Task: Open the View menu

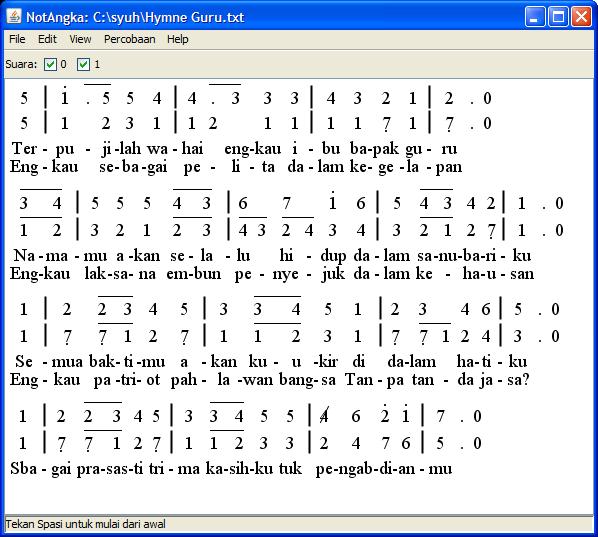Action: (80, 39)
